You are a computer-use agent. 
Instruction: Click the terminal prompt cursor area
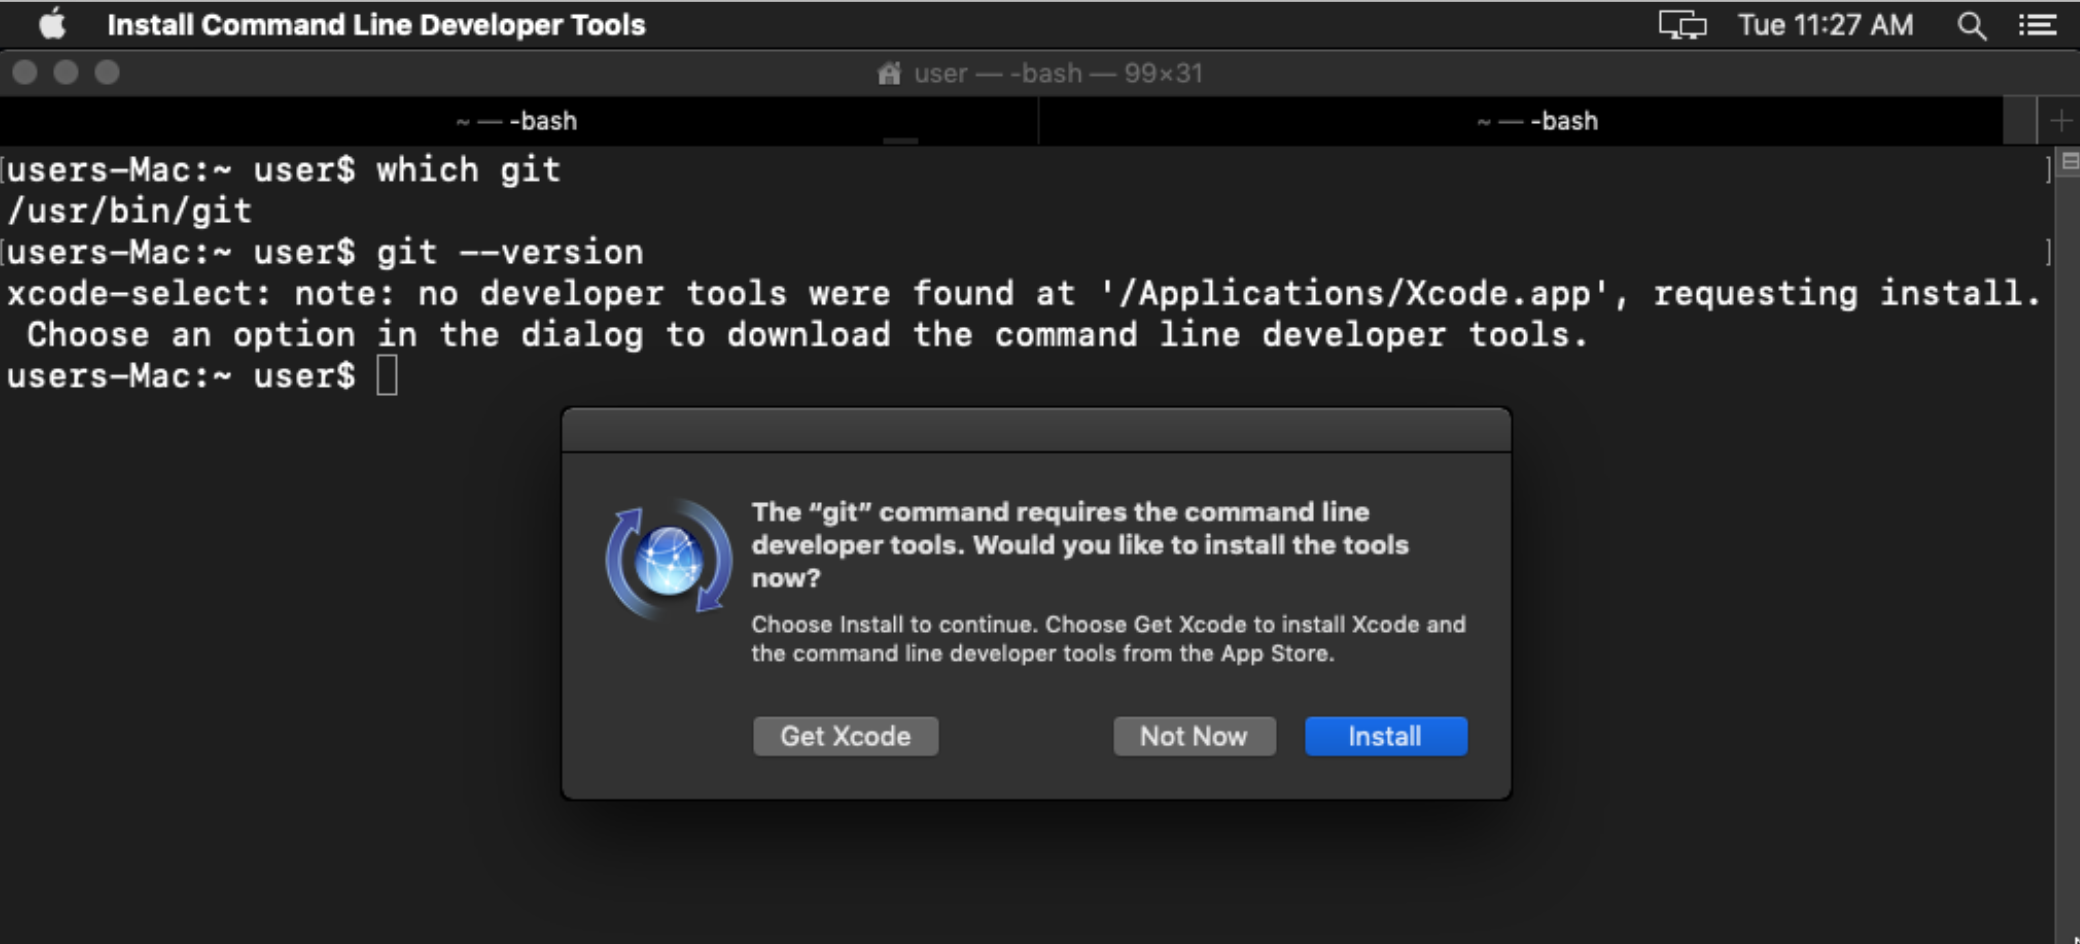pos(387,376)
